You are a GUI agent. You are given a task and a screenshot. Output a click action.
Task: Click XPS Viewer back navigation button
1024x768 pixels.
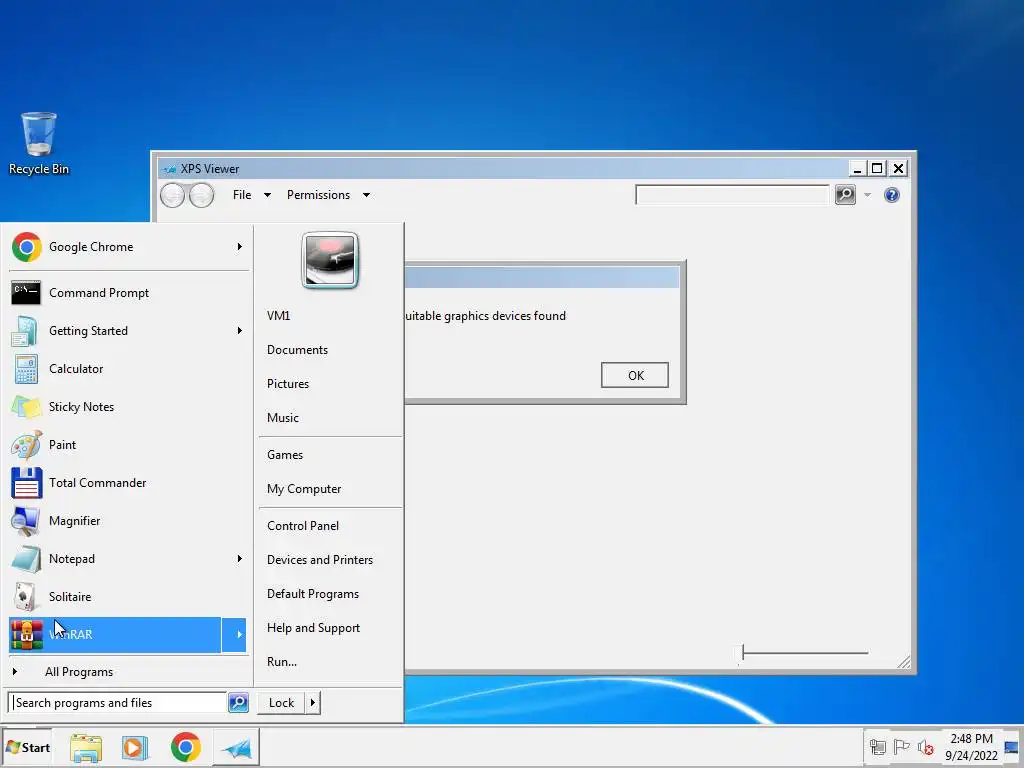pos(172,195)
